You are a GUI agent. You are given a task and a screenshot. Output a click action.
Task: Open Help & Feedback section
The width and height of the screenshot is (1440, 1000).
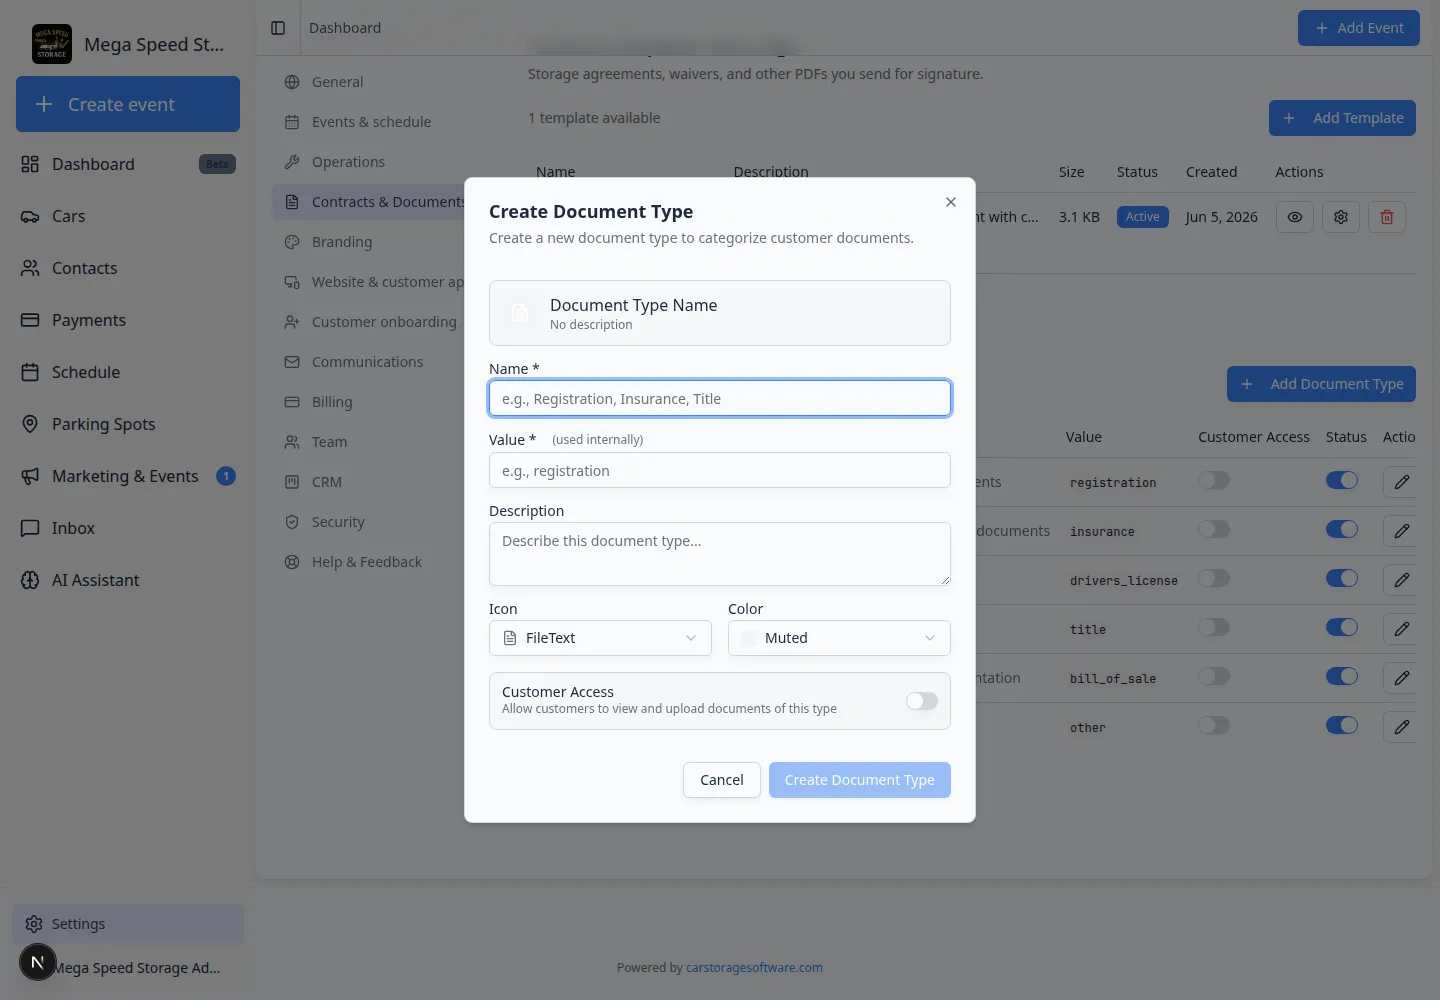point(370,562)
